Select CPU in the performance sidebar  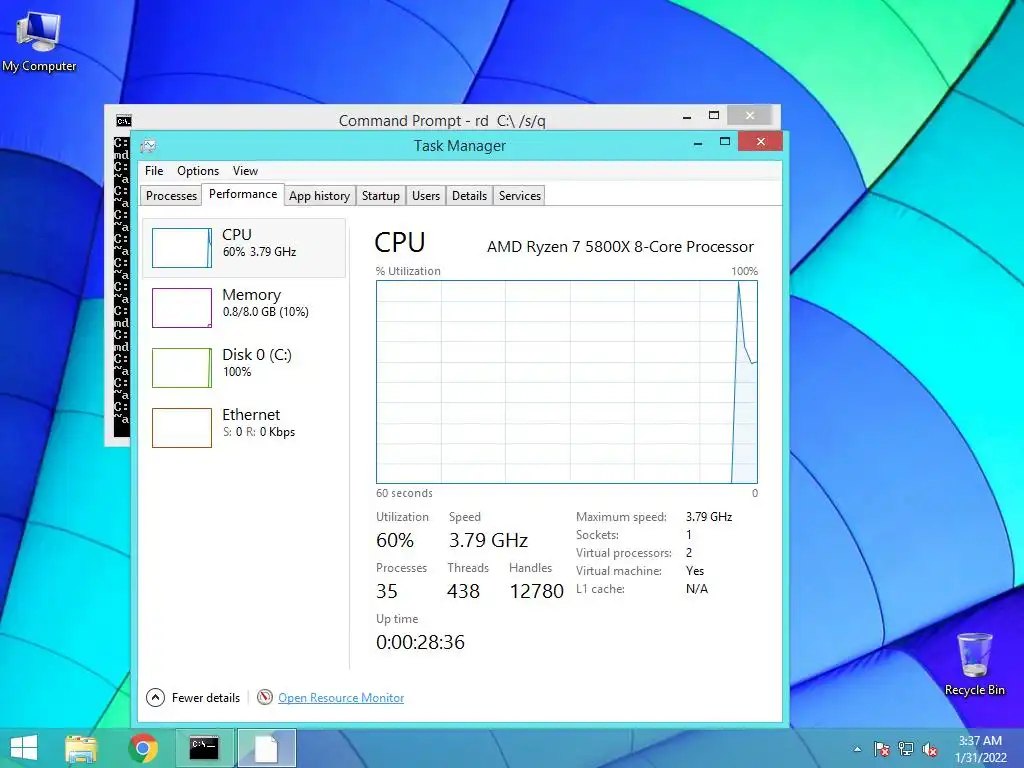244,248
